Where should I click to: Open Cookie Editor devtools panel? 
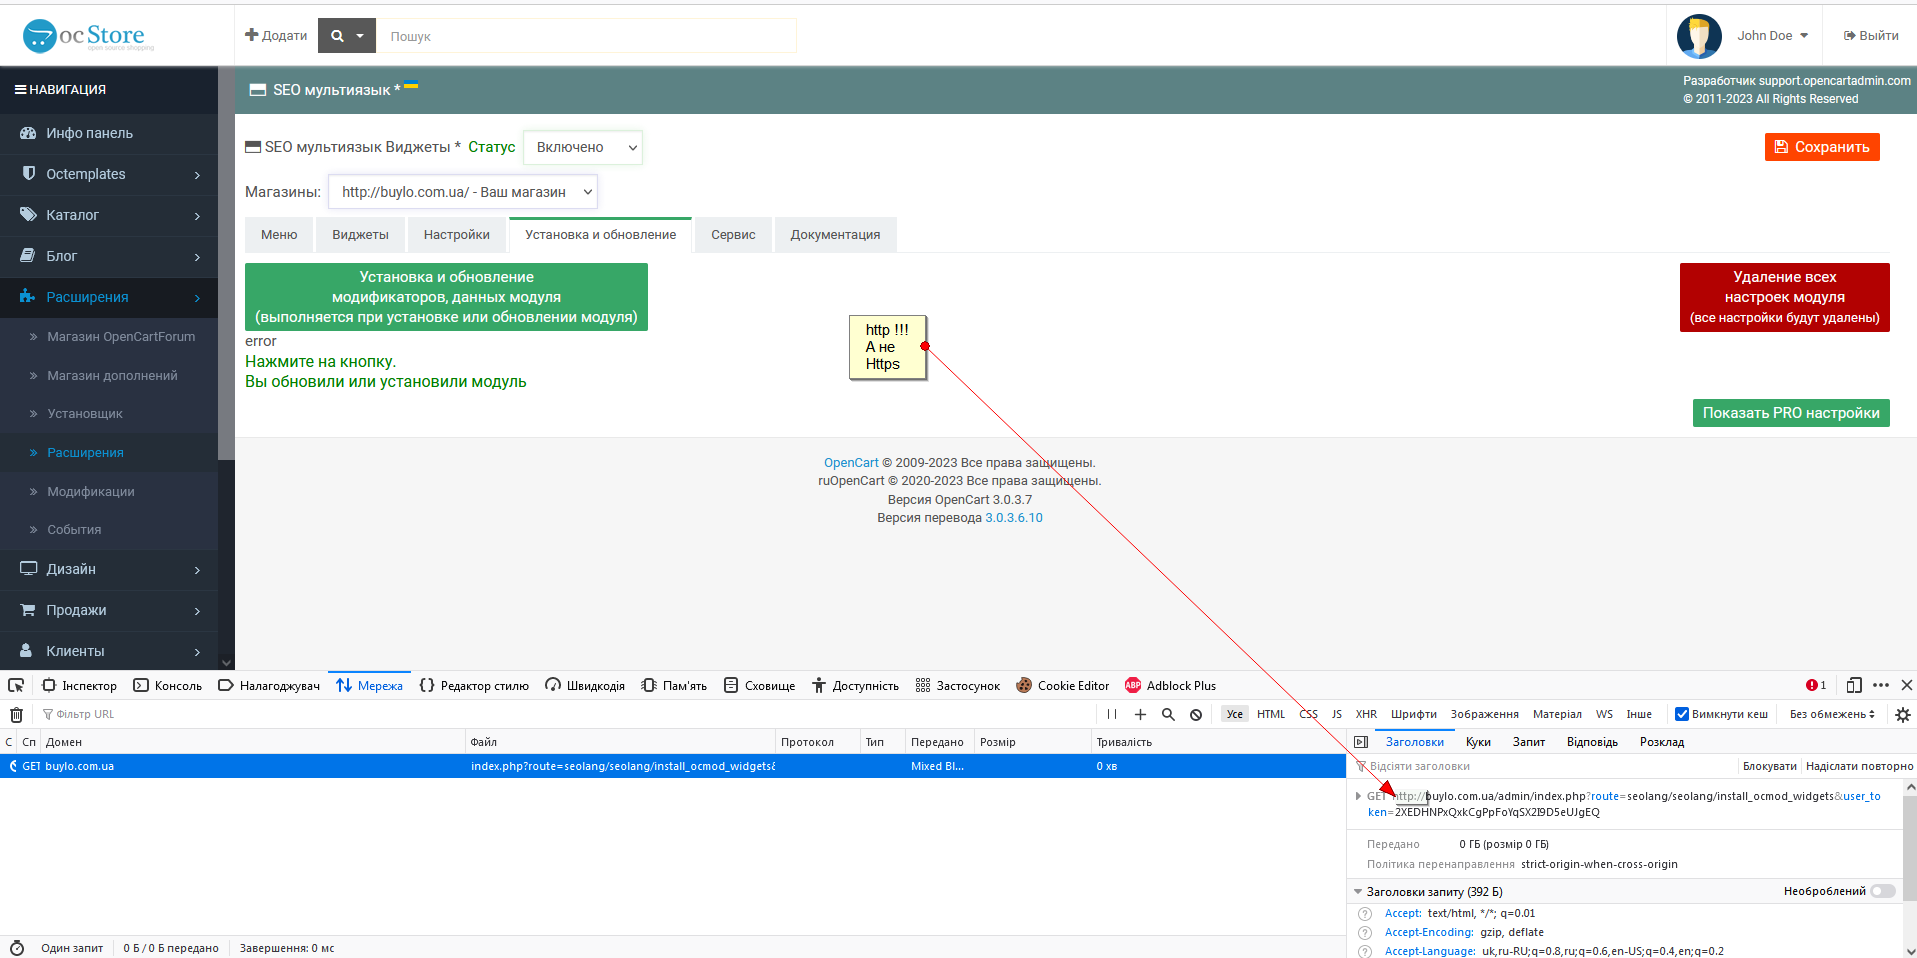tap(1062, 685)
